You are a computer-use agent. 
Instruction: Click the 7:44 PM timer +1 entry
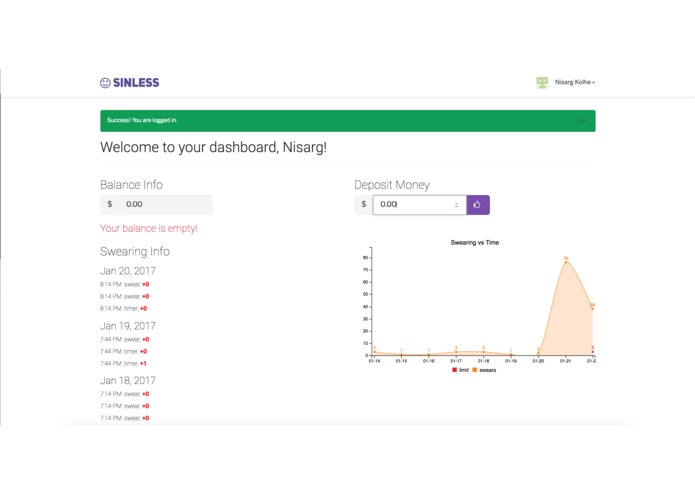pyautogui.click(x=123, y=363)
